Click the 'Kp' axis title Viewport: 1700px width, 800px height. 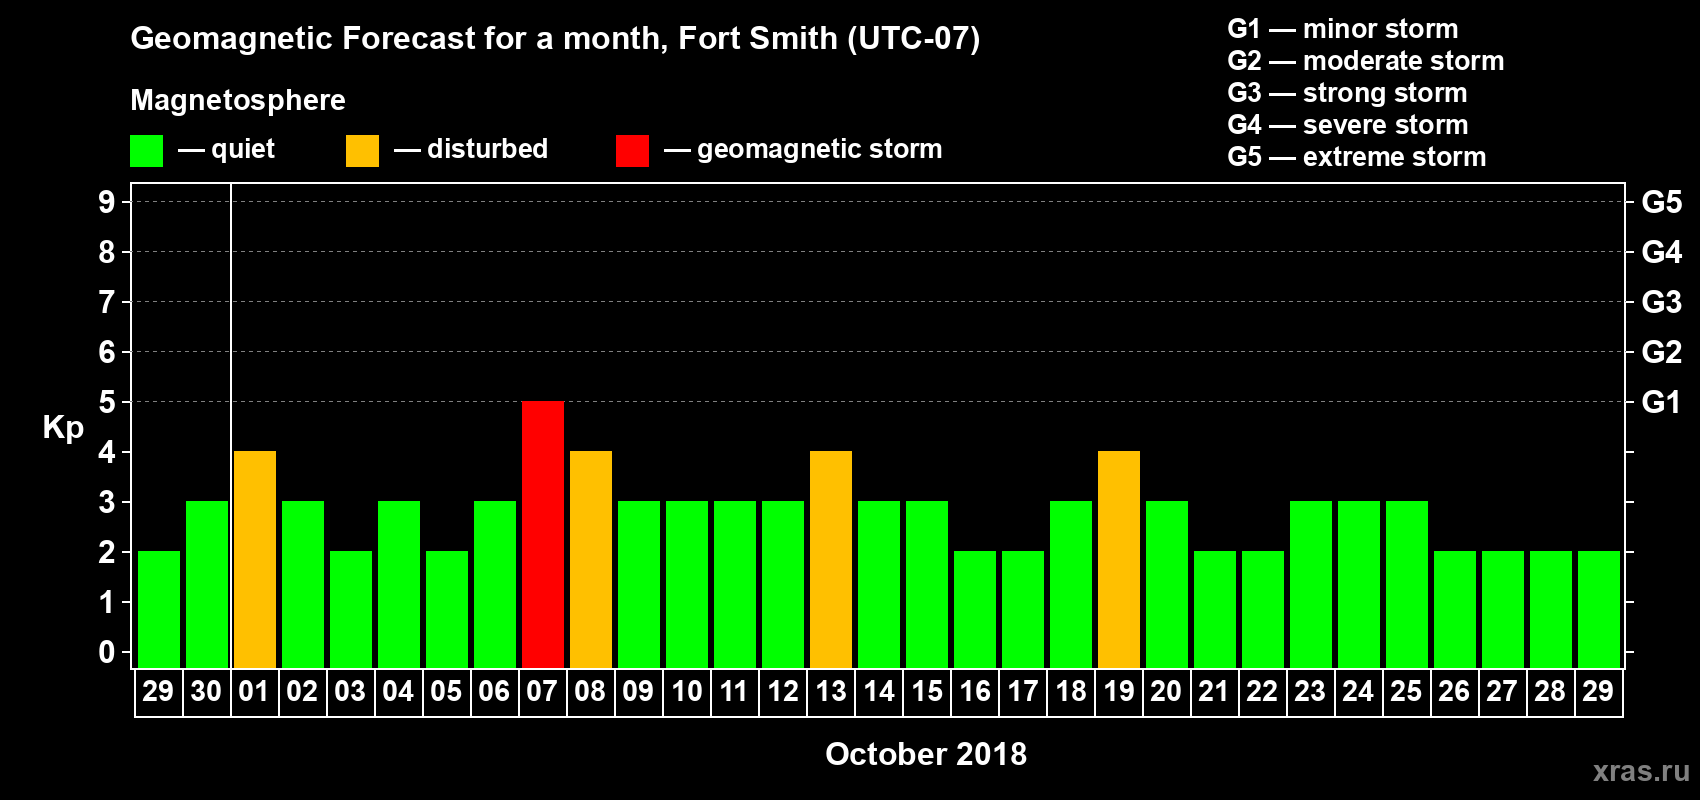coord(63,428)
